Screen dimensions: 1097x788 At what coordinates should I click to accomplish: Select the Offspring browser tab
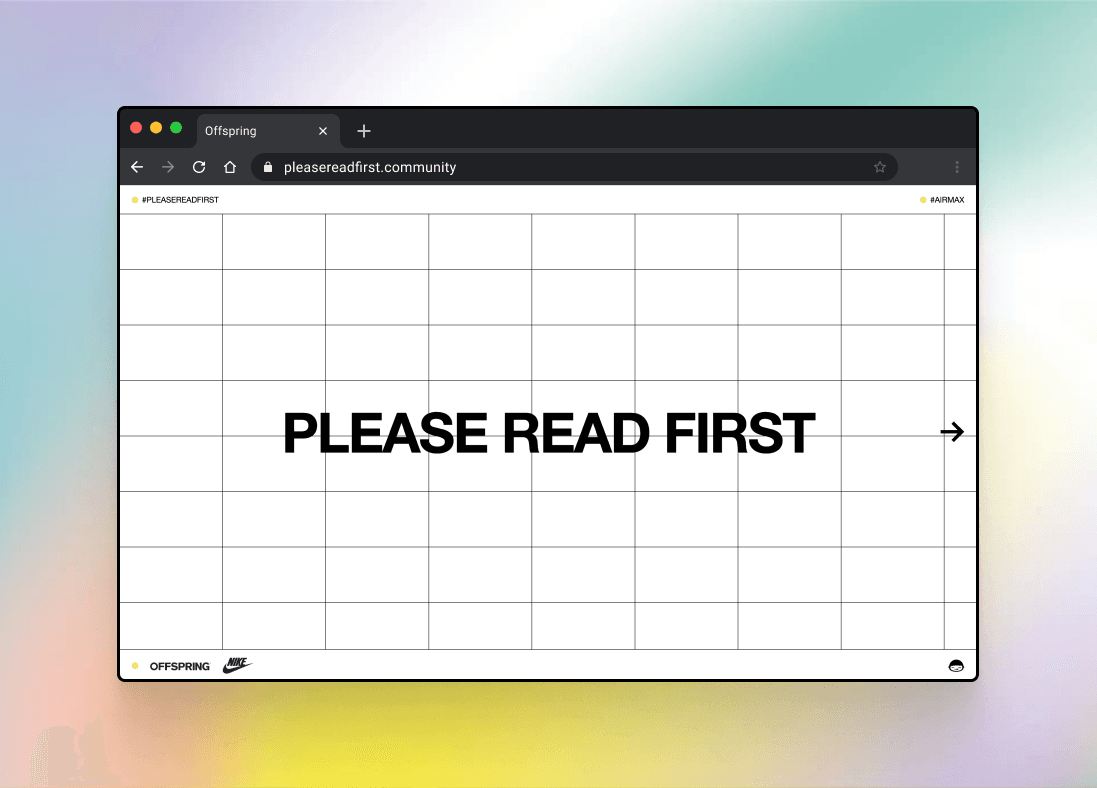pyautogui.click(x=250, y=131)
